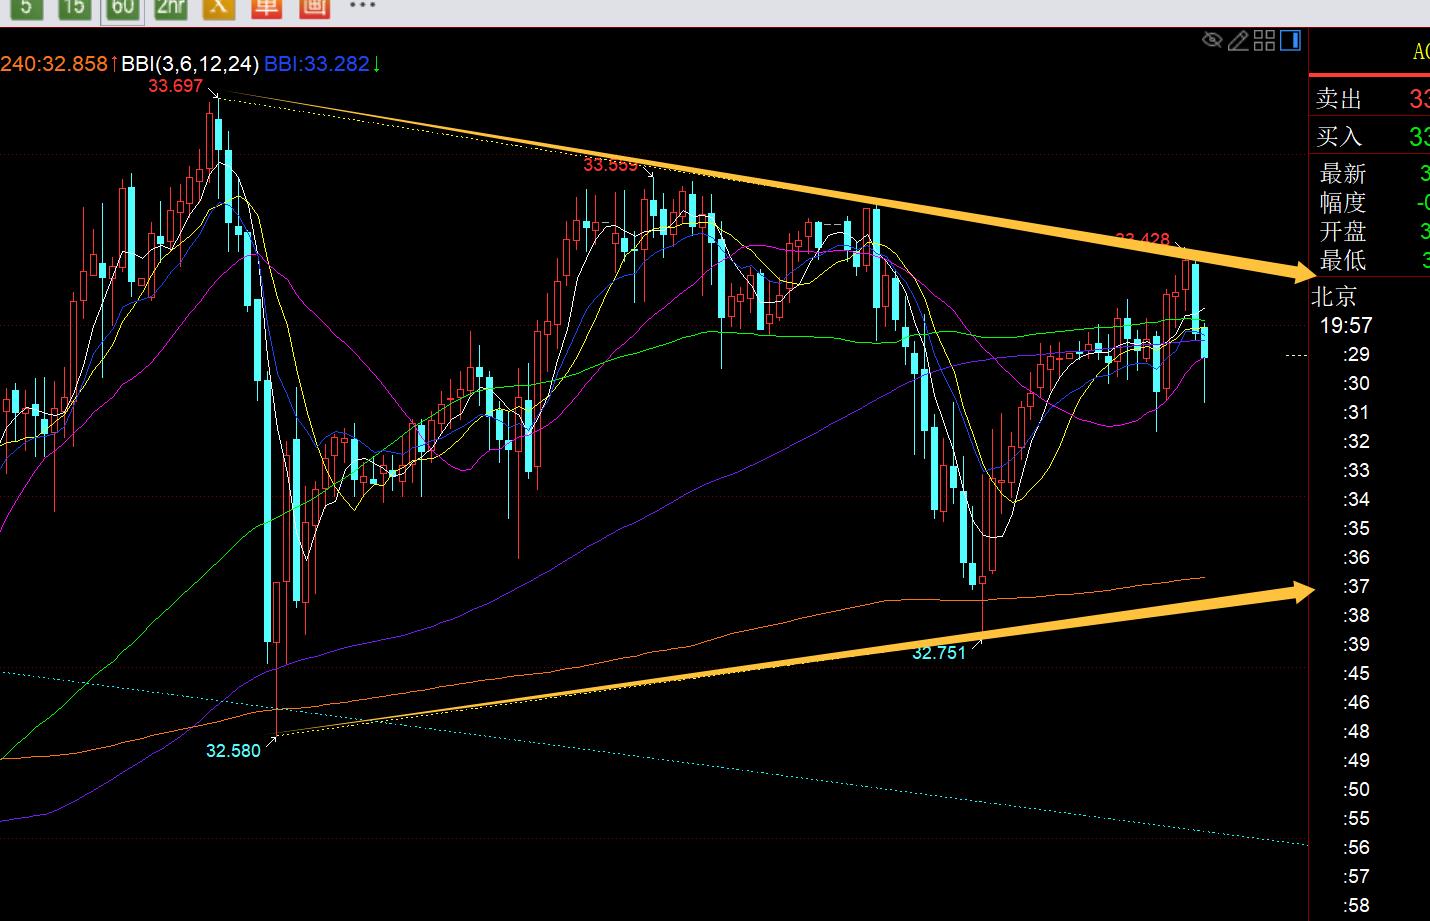This screenshot has width=1430, height=921.
Task: Click the 32.580 low price marker
Action: pos(233,751)
